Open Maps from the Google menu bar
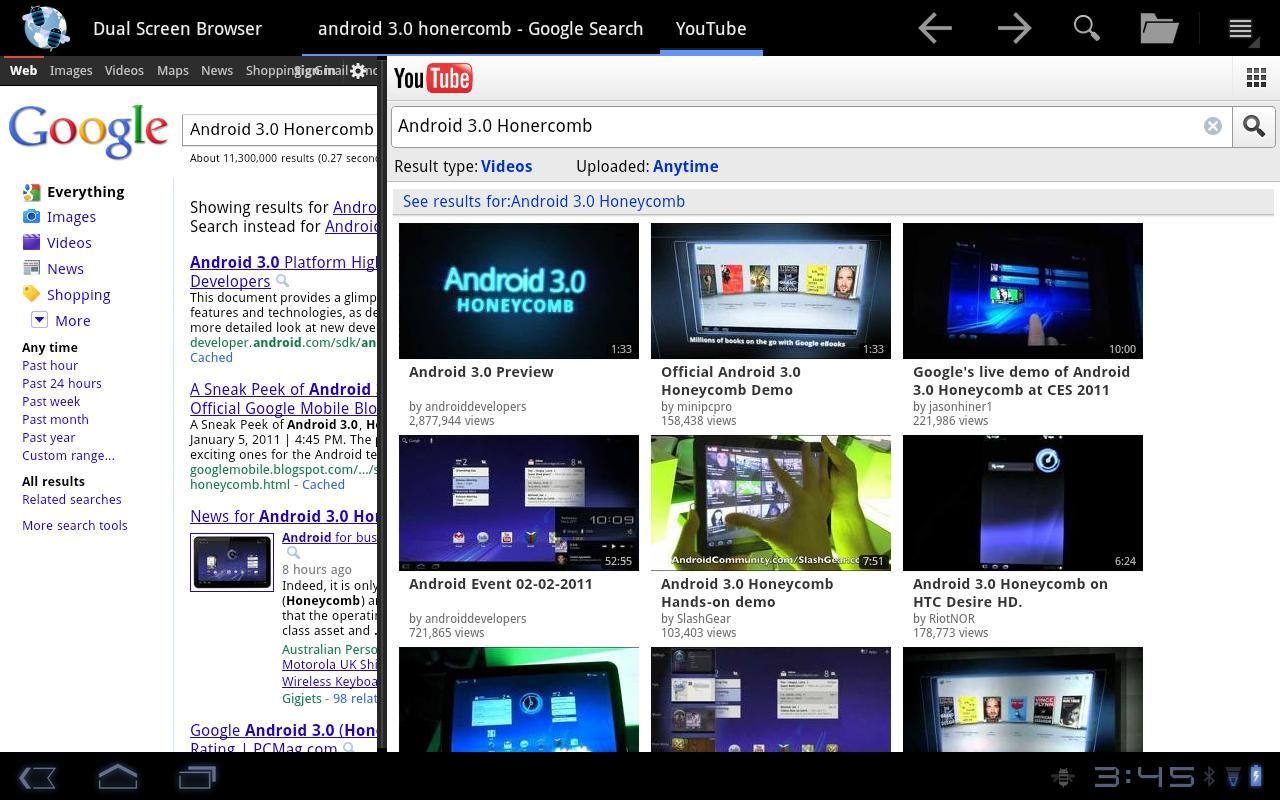1280x800 pixels. [x=172, y=70]
